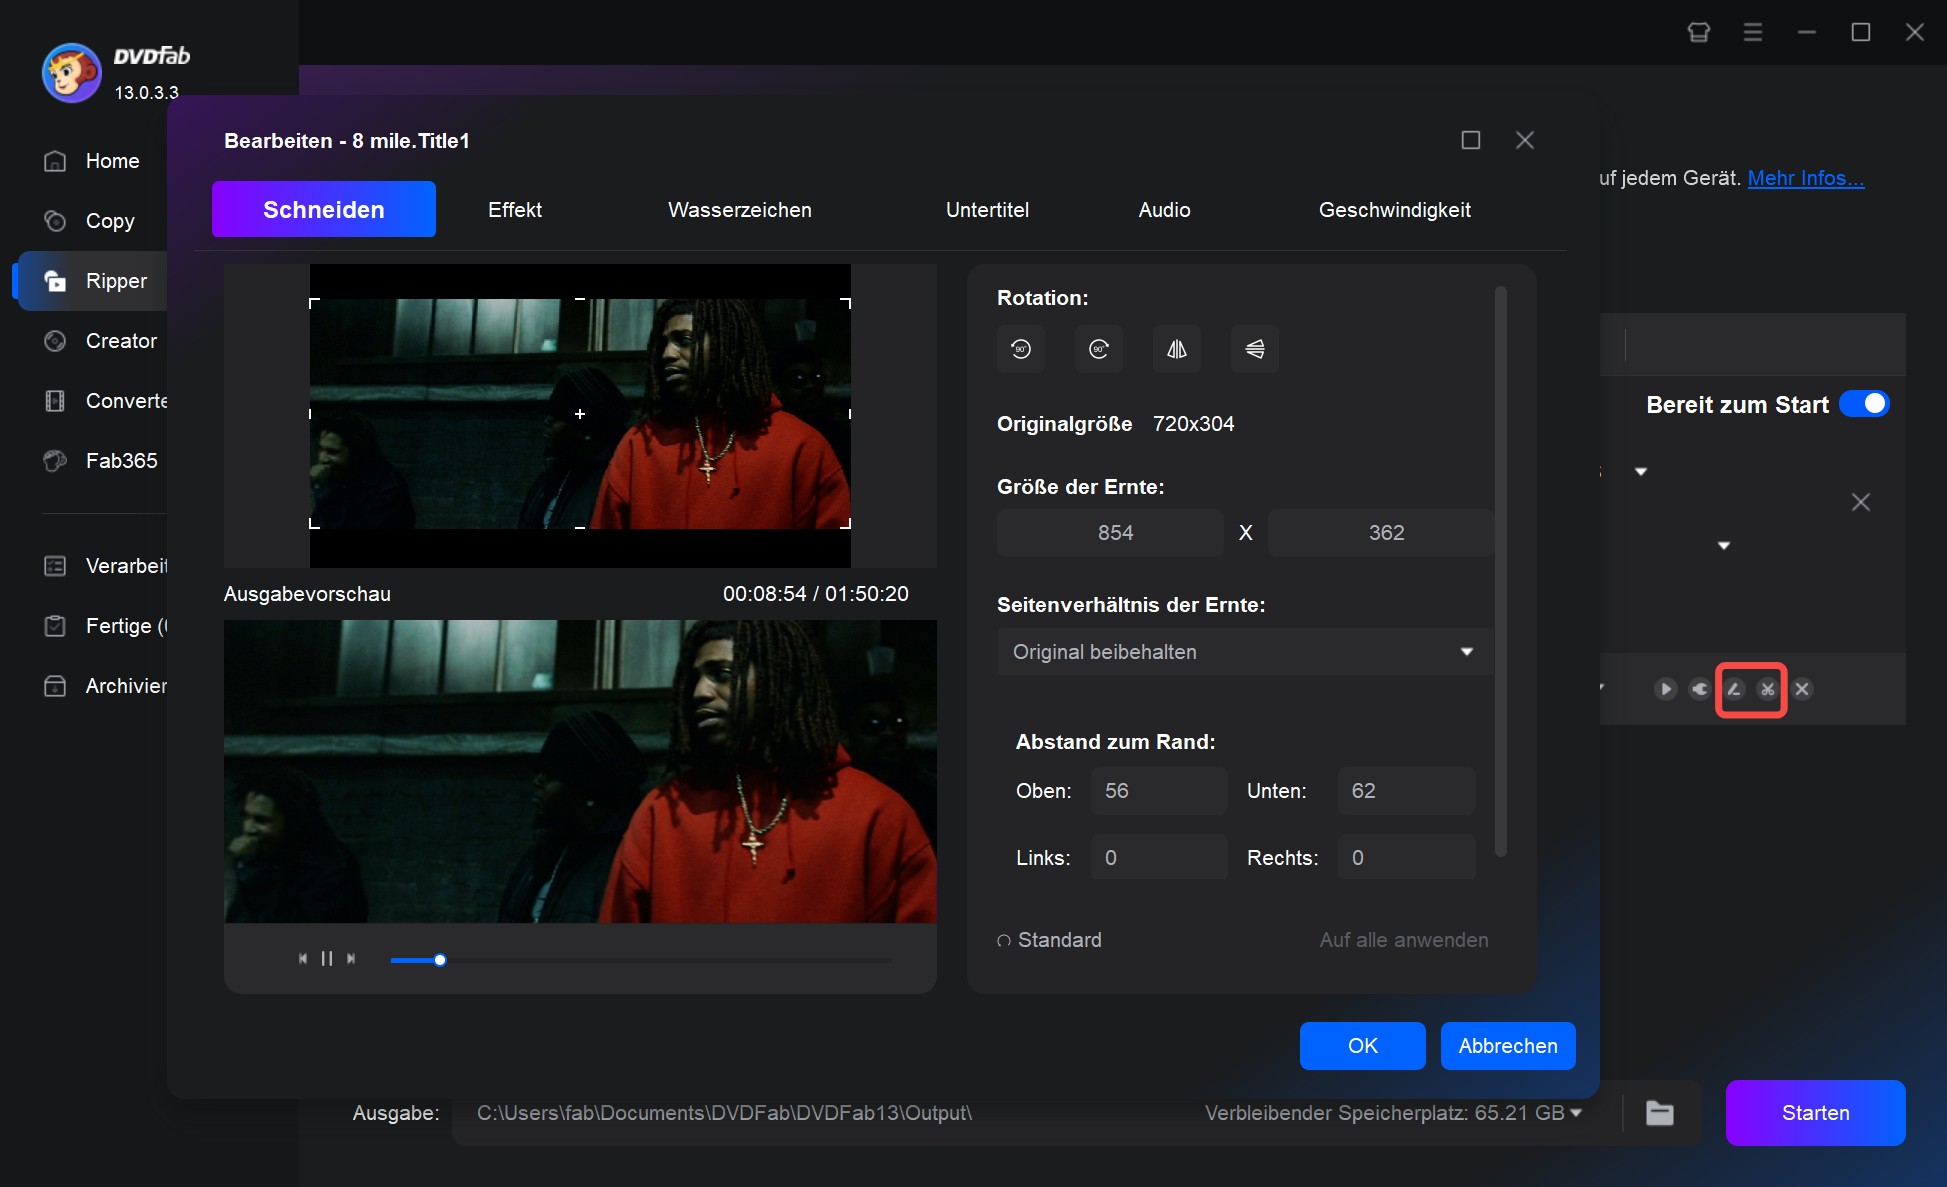
Task: Switch to Effekt tab
Action: coord(515,210)
